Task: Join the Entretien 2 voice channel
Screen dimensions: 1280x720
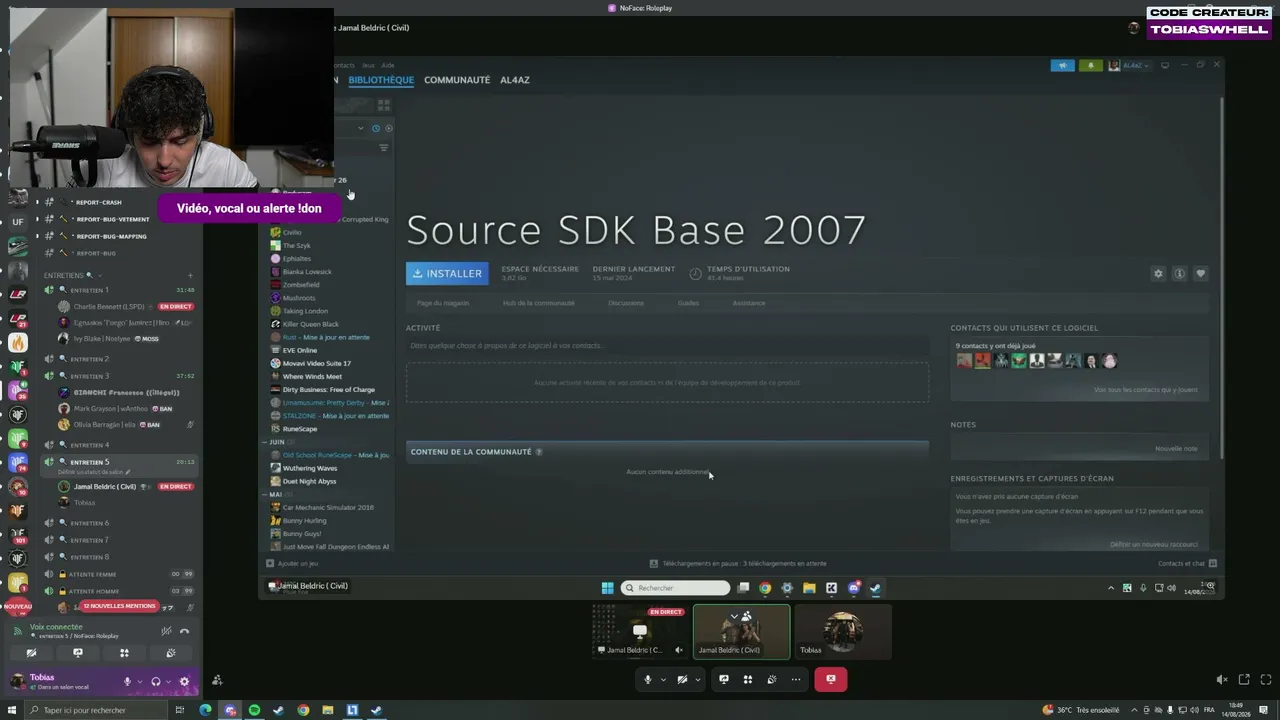Action: (x=90, y=359)
